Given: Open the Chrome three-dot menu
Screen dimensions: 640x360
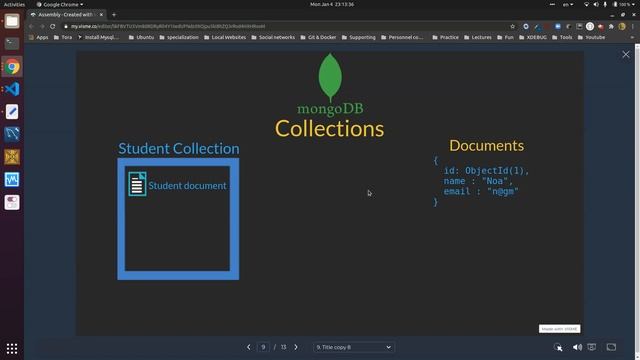Looking at the screenshot, I should click(x=633, y=26).
